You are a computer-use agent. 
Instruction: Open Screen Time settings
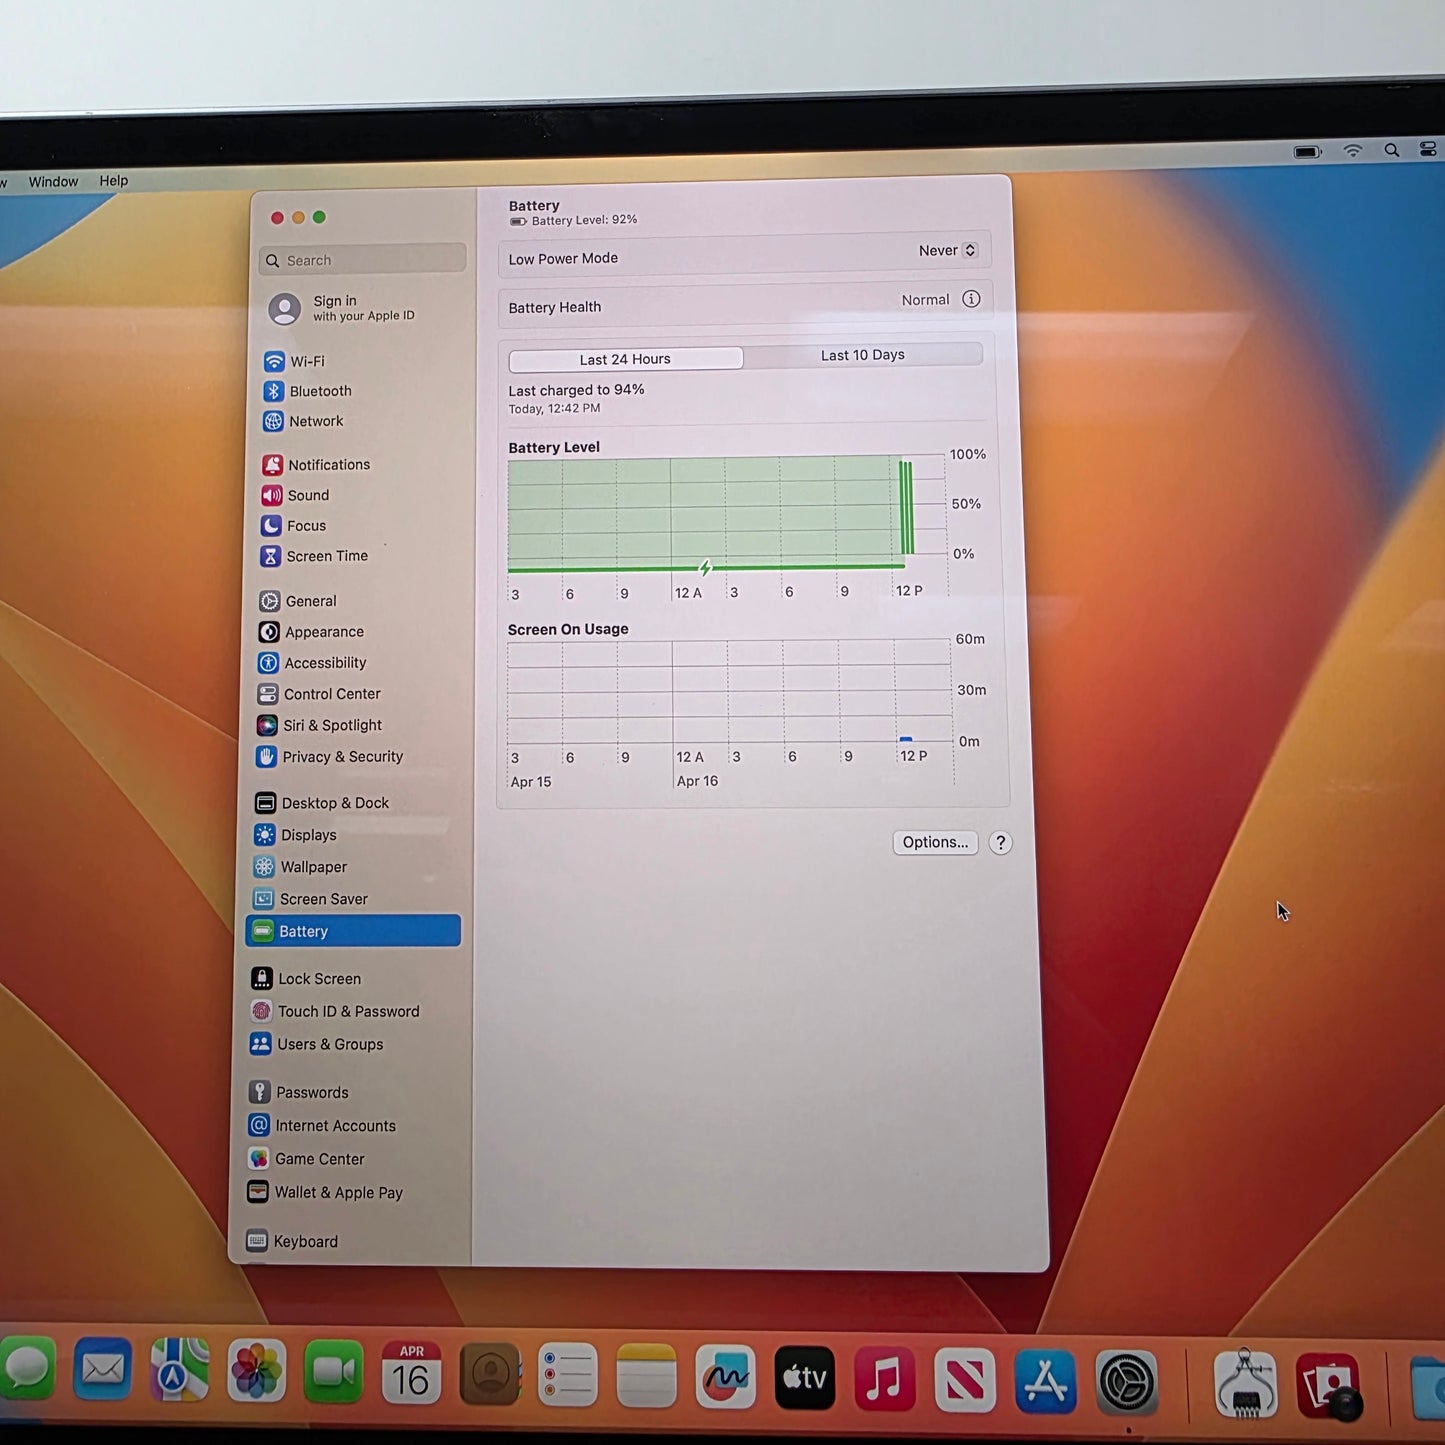point(327,556)
